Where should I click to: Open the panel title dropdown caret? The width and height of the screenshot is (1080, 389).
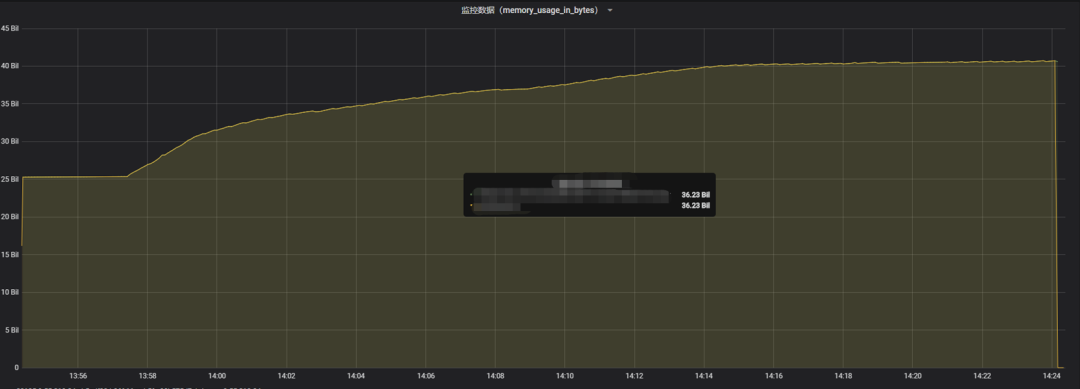pos(610,10)
